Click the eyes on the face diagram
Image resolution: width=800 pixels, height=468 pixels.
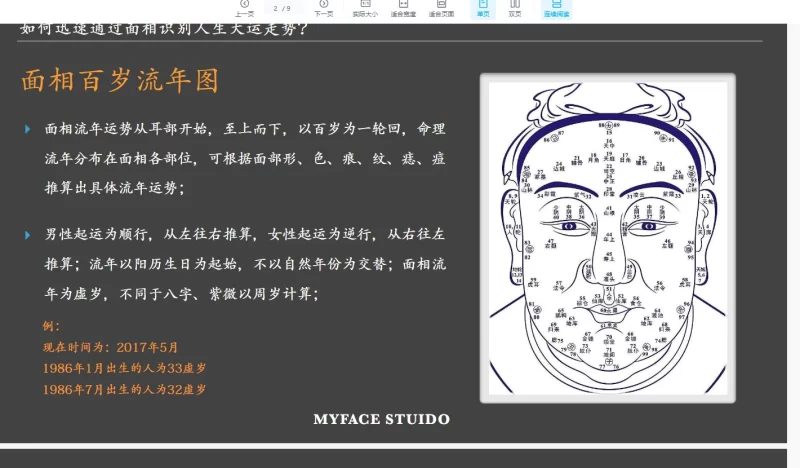(608, 226)
